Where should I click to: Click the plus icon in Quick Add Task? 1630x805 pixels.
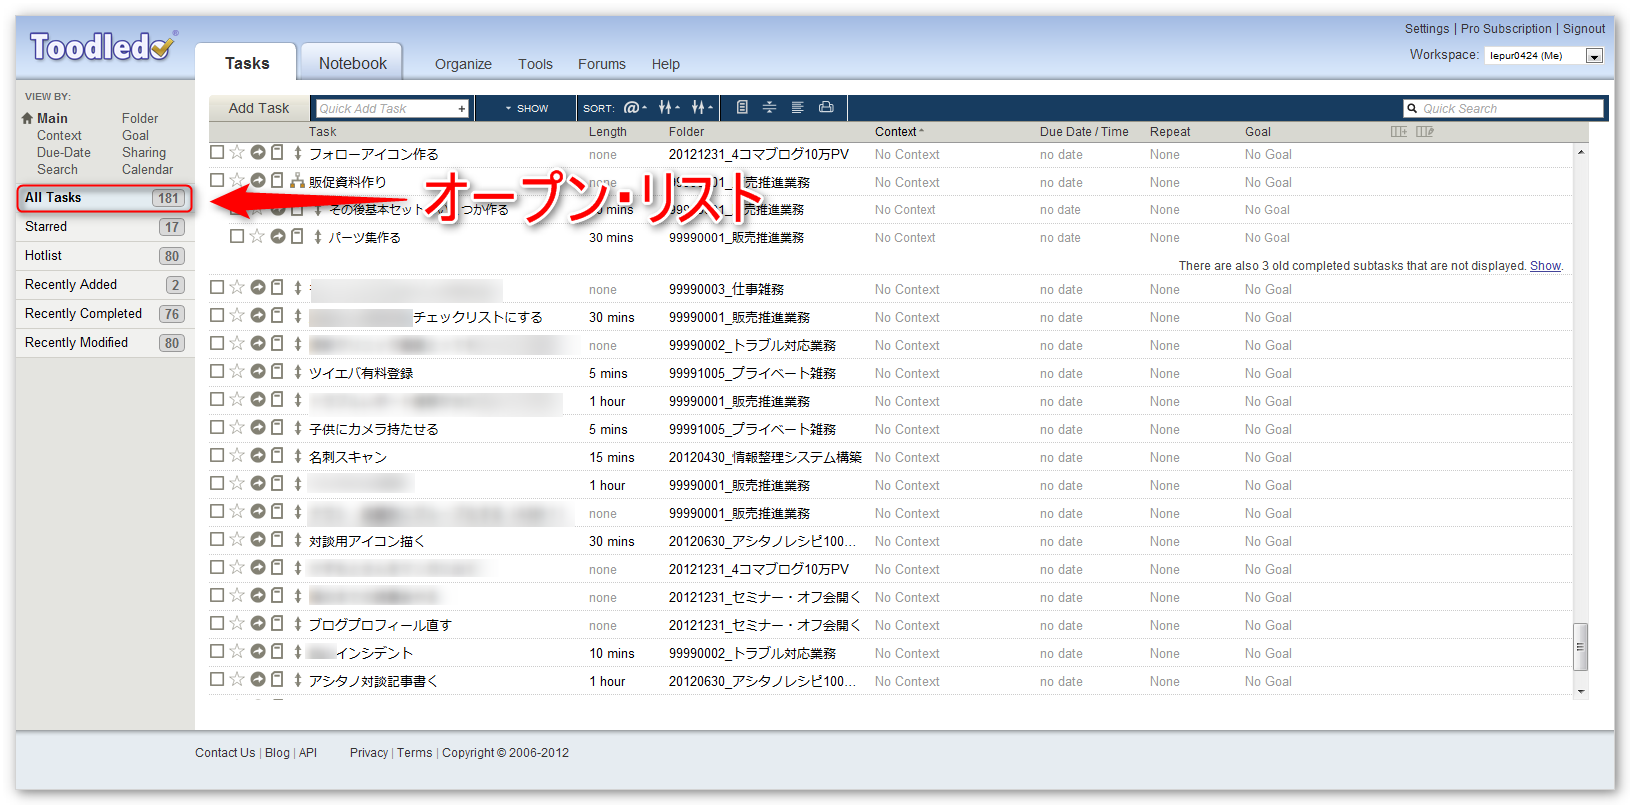click(x=461, y=108)
